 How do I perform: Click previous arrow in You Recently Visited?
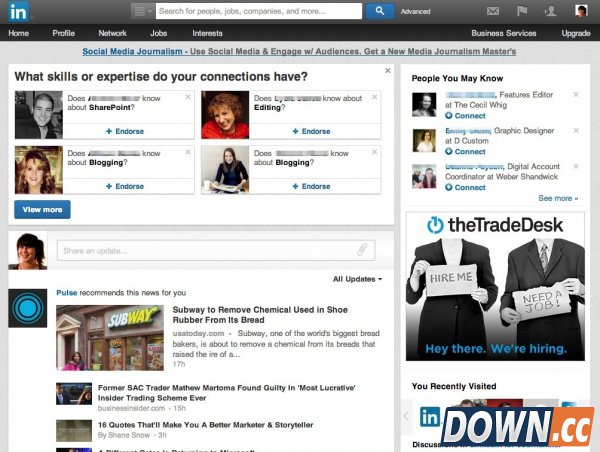tap(406, 416)
